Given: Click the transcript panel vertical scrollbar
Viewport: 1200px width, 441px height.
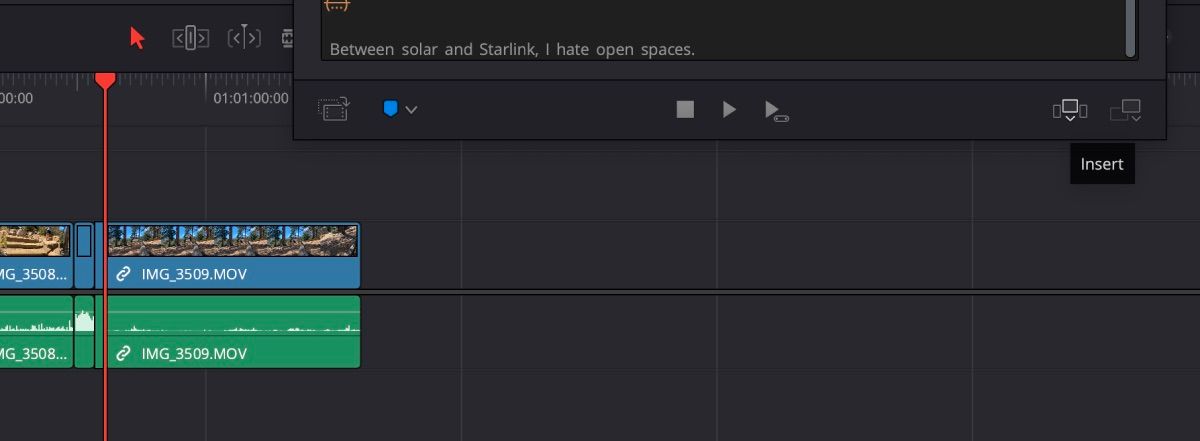Looking at the screenshot, I should (x=1131, y=27).
